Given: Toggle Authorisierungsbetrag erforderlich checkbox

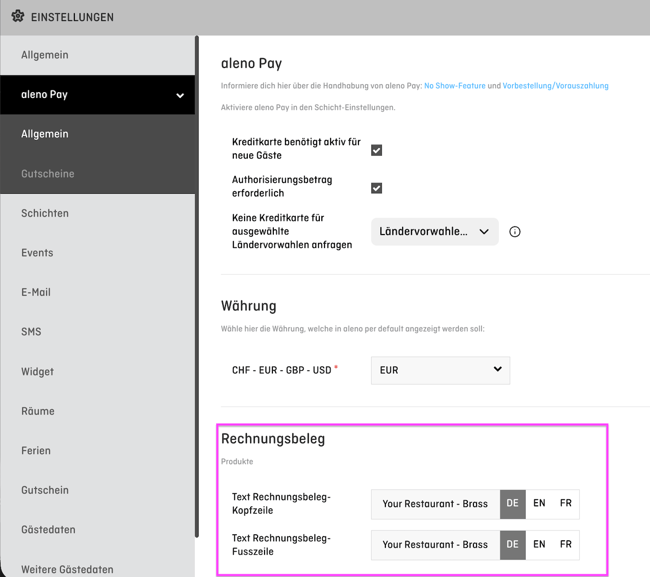Looking at the screenshot, I should click(x=376, y=188).
